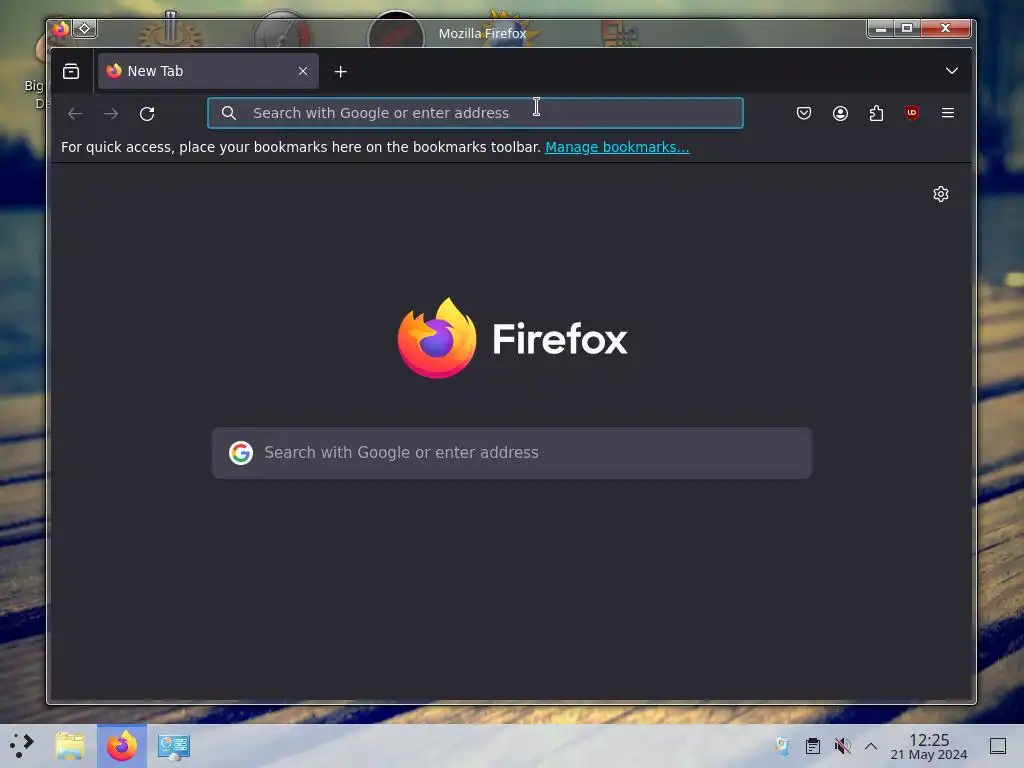Follow the Manage bookmarks link

(x=617, y=147)
